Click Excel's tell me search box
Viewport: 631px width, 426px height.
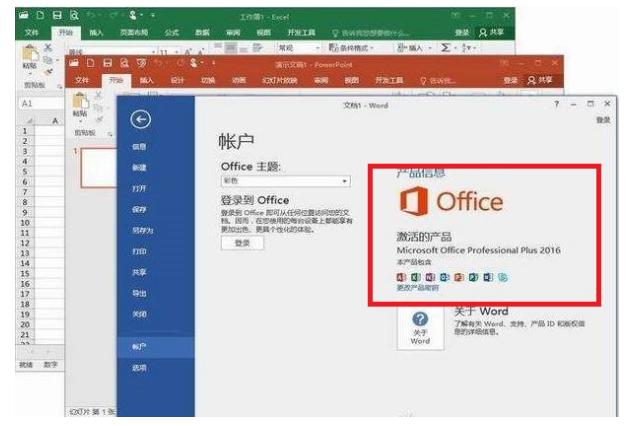coord(371,33)
